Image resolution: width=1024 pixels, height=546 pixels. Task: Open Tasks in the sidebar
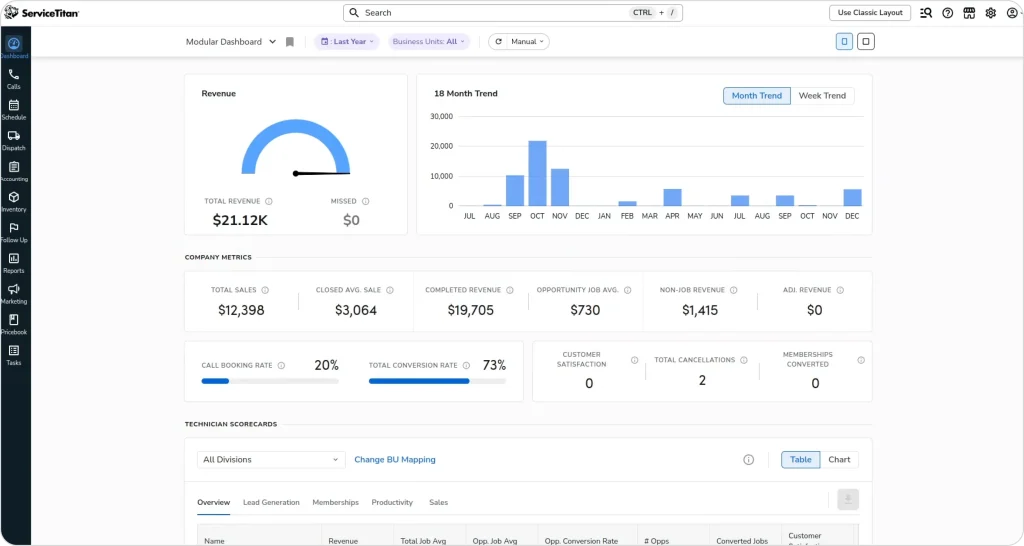(x=14, y=355)
